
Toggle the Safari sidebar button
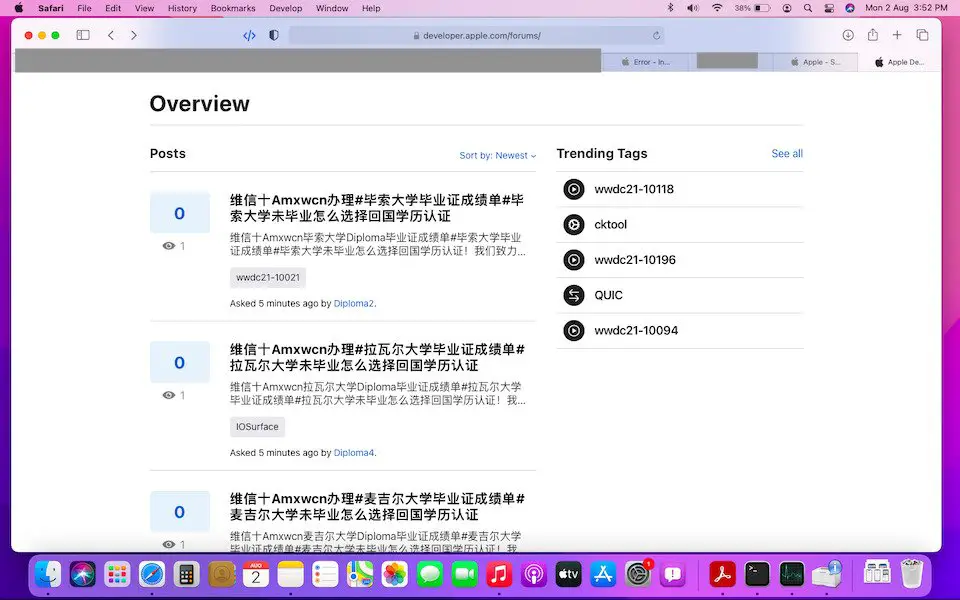coord(83,35)
